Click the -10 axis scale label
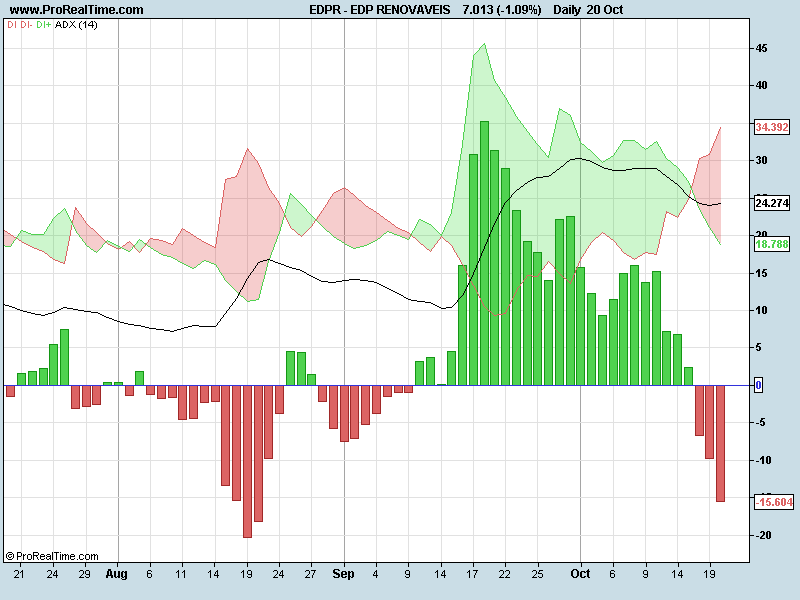The height and width of the screenshot is (600, 800). 763,460
